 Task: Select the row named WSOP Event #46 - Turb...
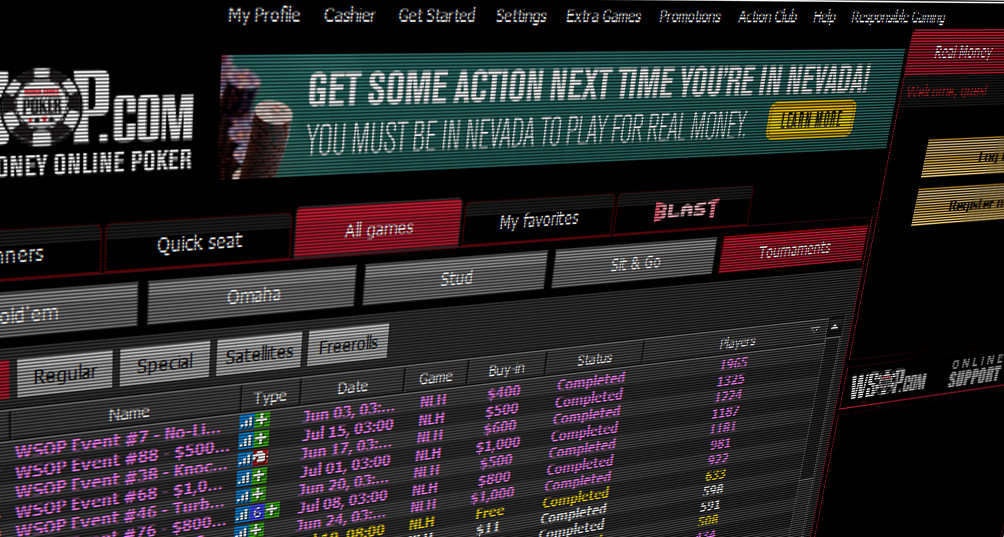click(x=118, y=516)
